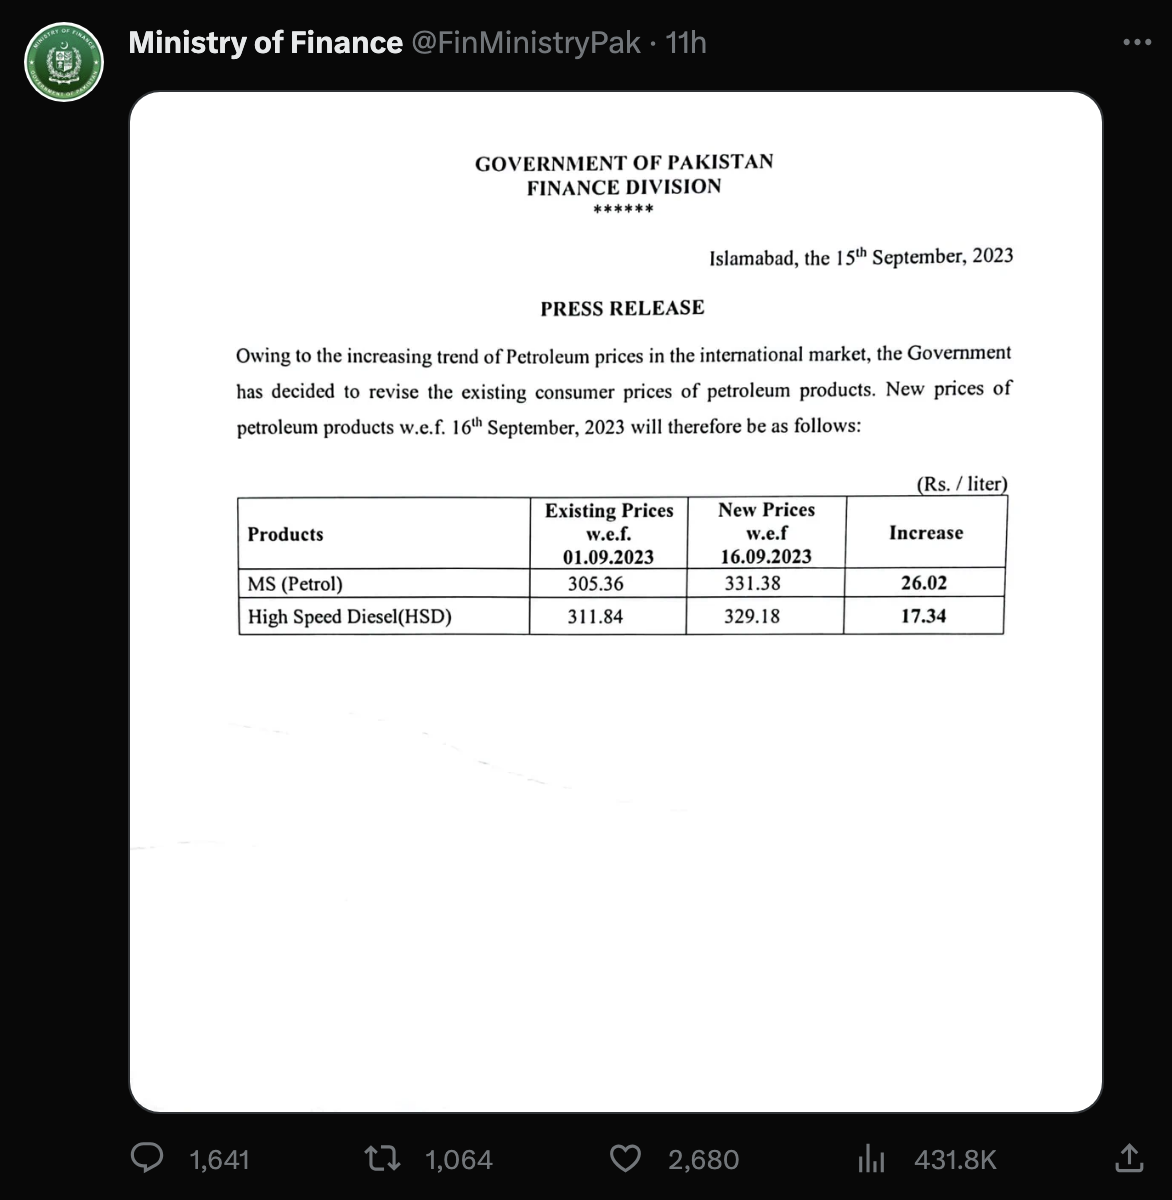Click the fuel prices table within the image
Viewport: 1172px width, 1200px height.
[621, 565]
